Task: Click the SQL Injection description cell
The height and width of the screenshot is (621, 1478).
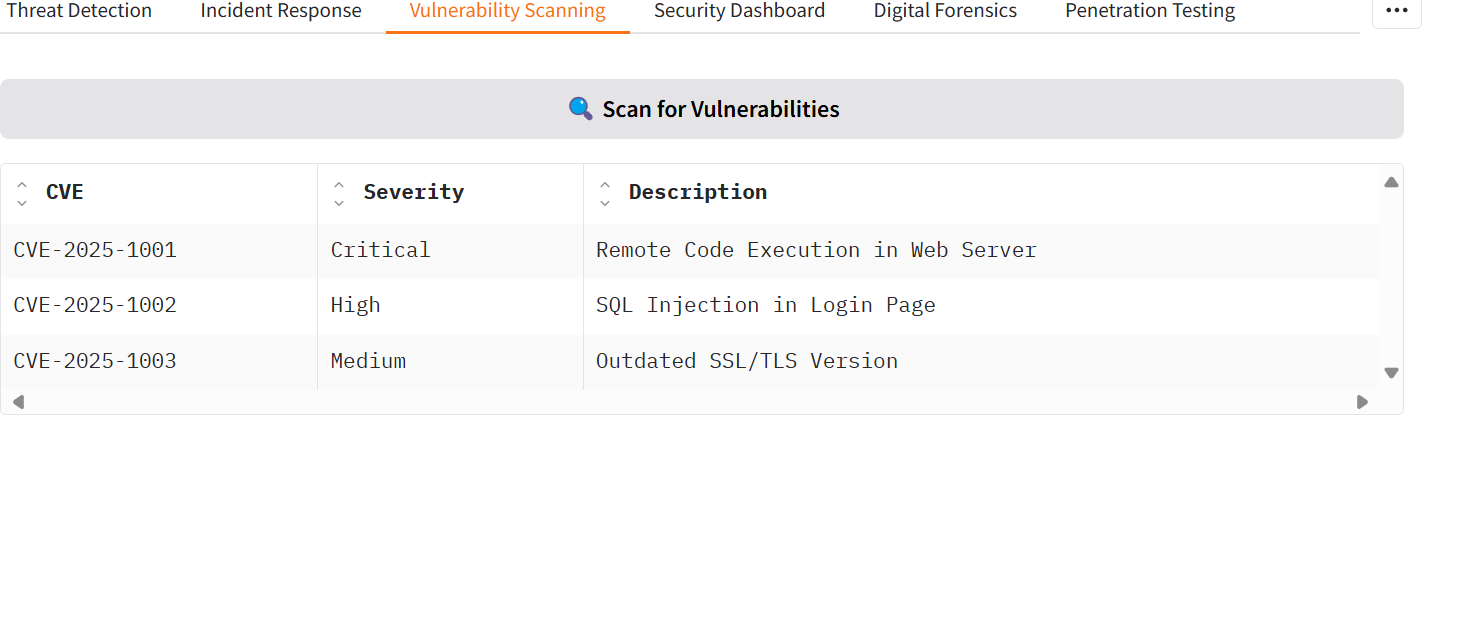Action: coord(765,306)
